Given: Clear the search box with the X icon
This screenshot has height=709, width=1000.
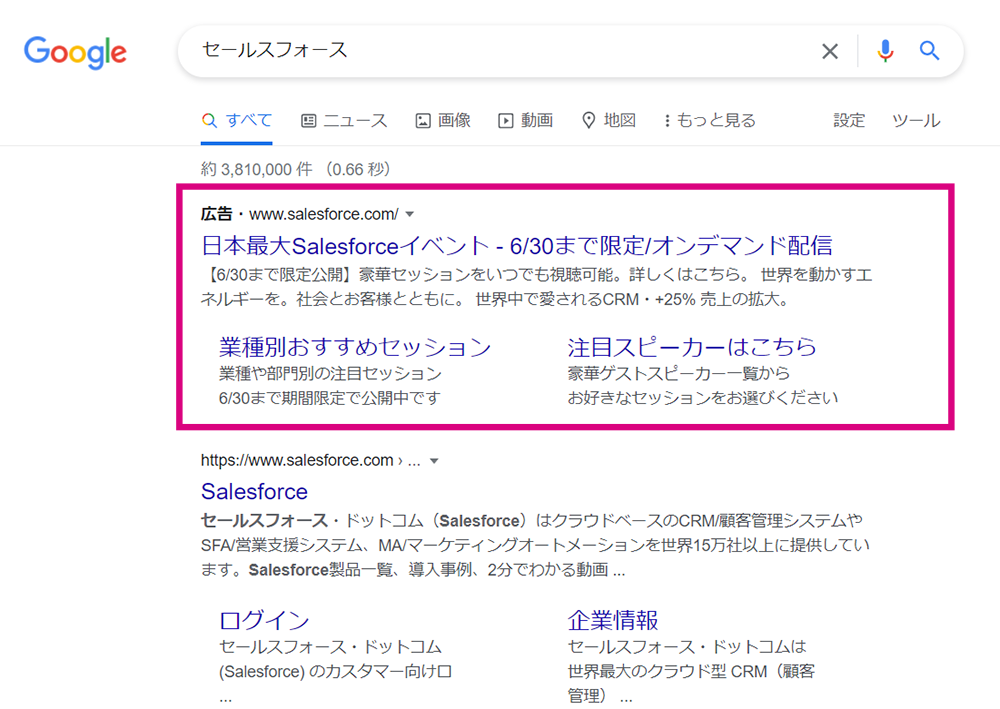Looking at the screenshot, I should coord(830,51).
